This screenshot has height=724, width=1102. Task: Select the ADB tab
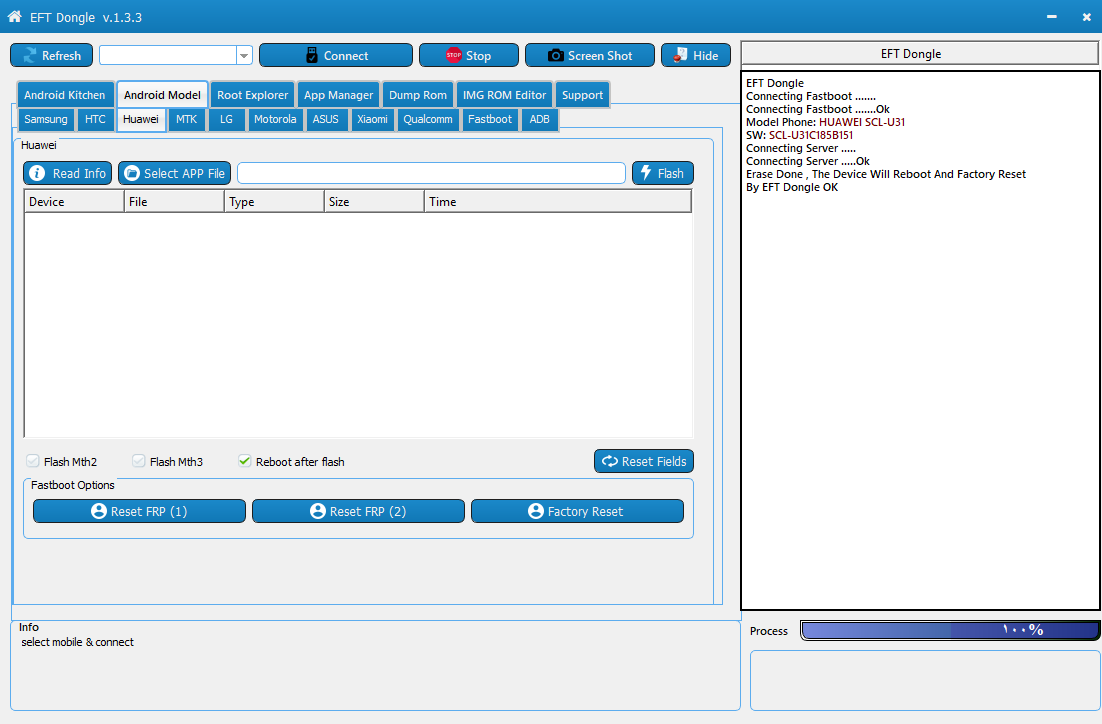point(539,119)
